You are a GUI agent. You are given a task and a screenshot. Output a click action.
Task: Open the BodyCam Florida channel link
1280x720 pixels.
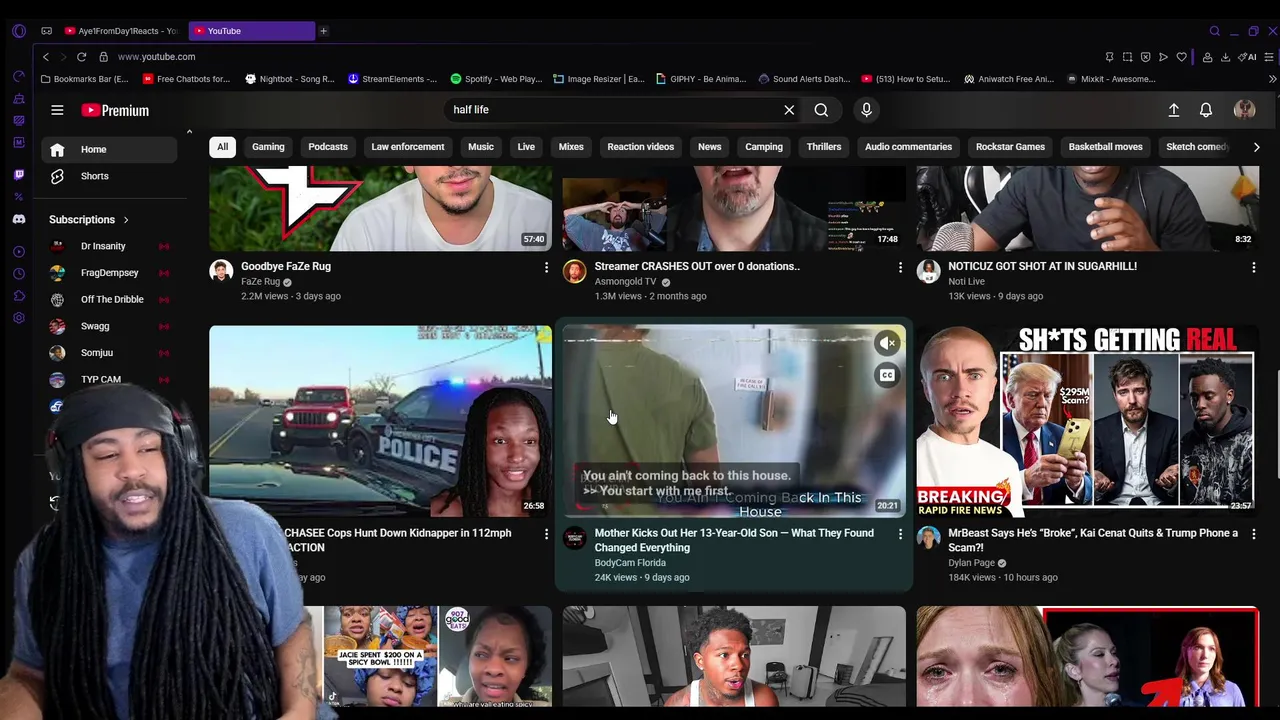click(x=630, y=563)
